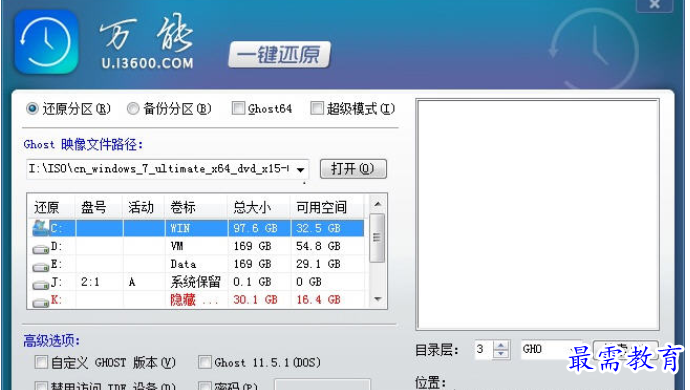Open the Ghost image path dropdown arrow
The height and width of the screenshot is (390, 690).
(301, 169)
